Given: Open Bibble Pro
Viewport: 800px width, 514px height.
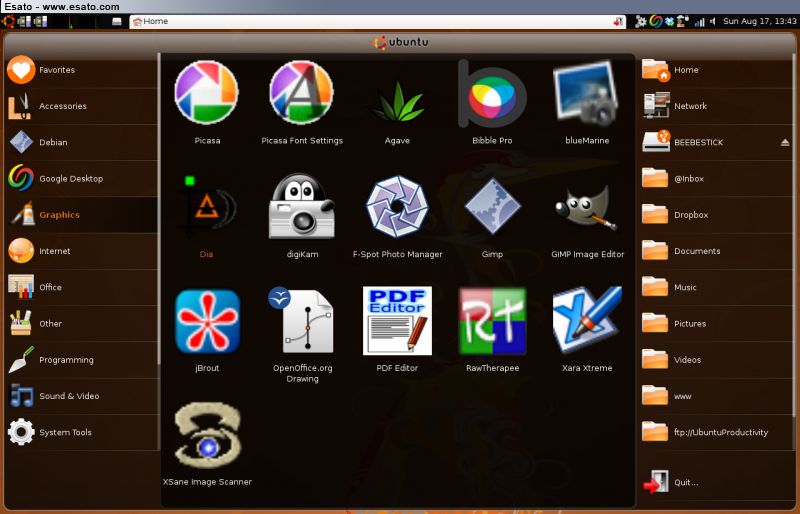Looking at the screenshot, I should point(492,102).
